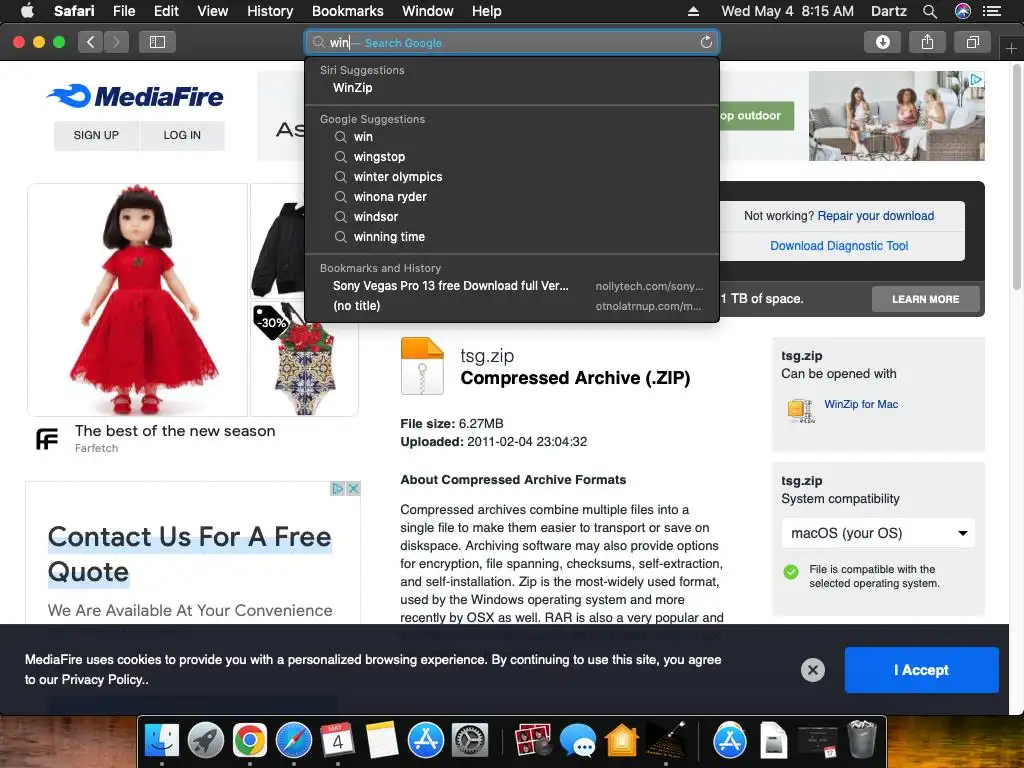Open the Download Diagnostic Tool link
The width and height of the screenshot is (1024, 768).
pyautogui.click(x=839, y=246)
